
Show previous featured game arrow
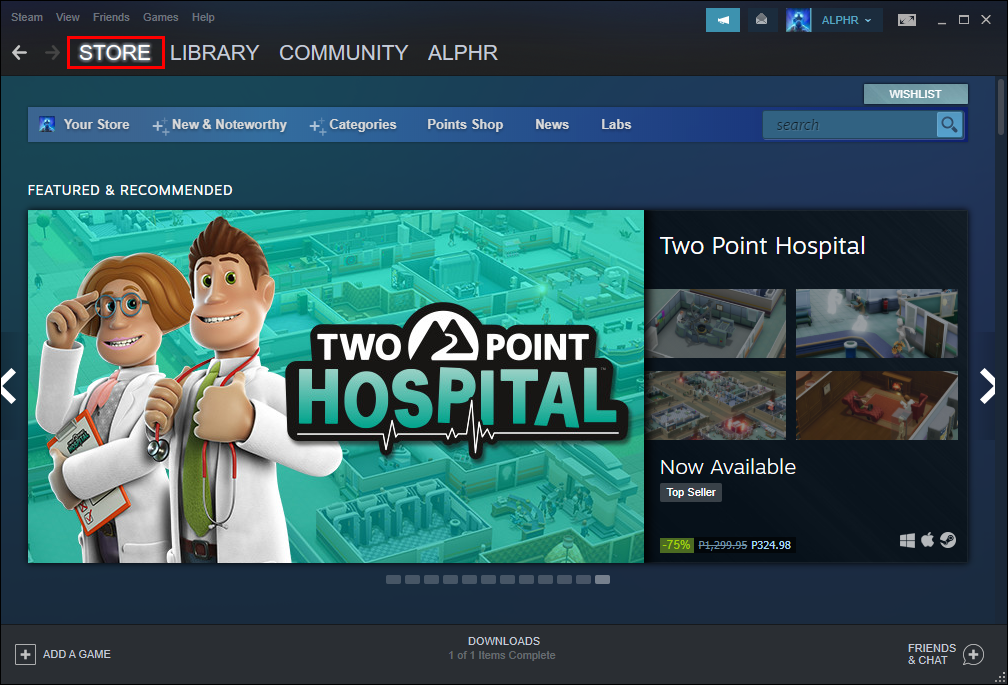click(9, 386)
